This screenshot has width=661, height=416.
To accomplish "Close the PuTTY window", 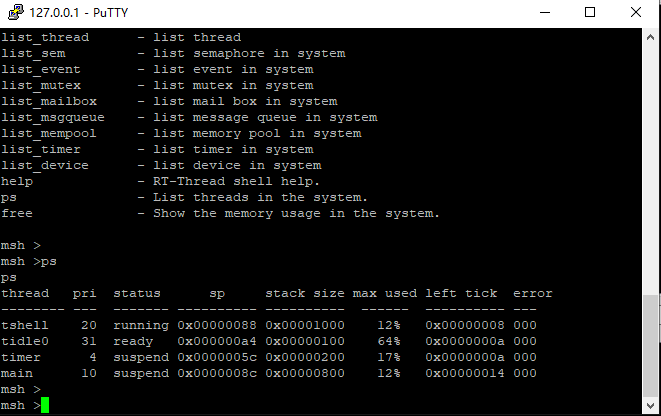I will [635, 12].
